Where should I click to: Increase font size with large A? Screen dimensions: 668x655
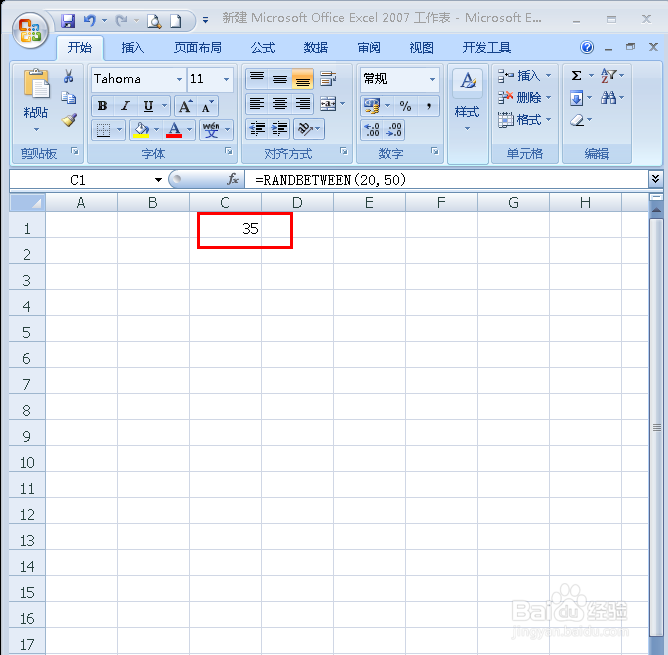[185, 106]
